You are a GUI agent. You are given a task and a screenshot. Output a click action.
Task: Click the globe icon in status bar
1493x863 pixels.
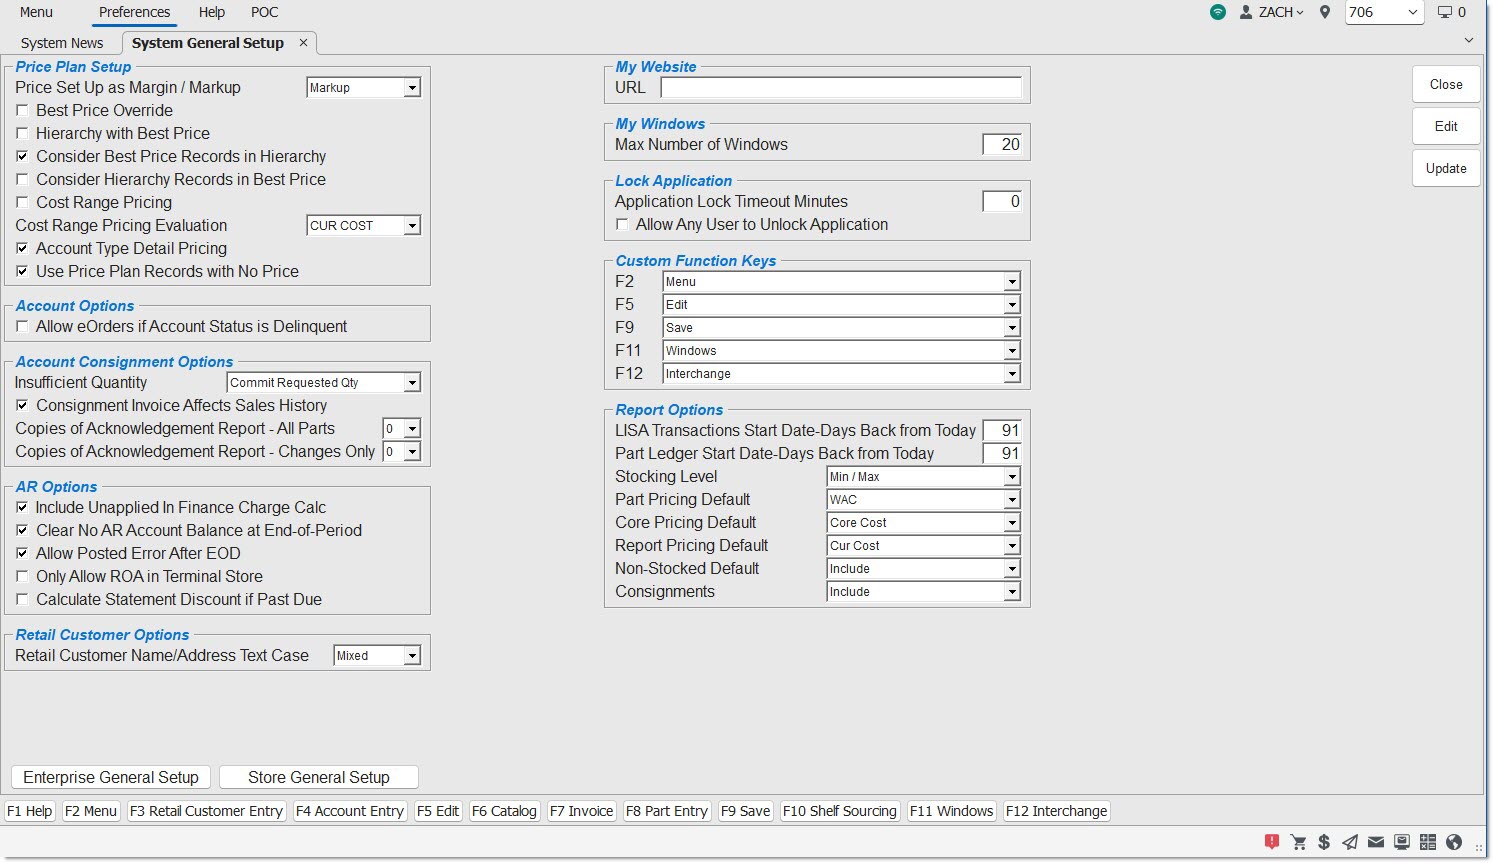[x=1454, y=842]
